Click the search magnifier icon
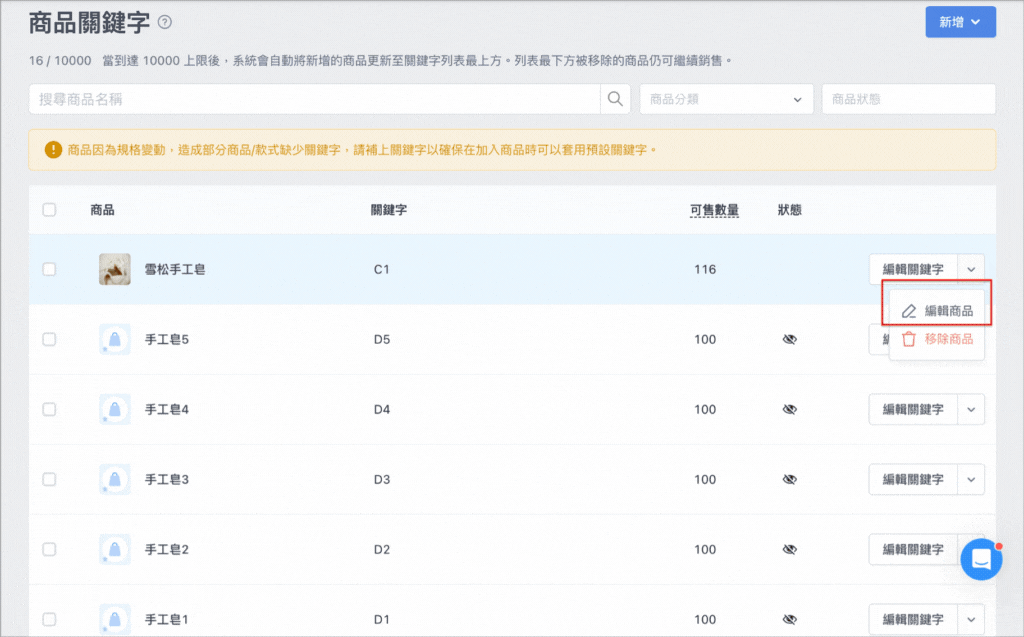Viewport: 1024px width, 637px height. click(615, 99)
